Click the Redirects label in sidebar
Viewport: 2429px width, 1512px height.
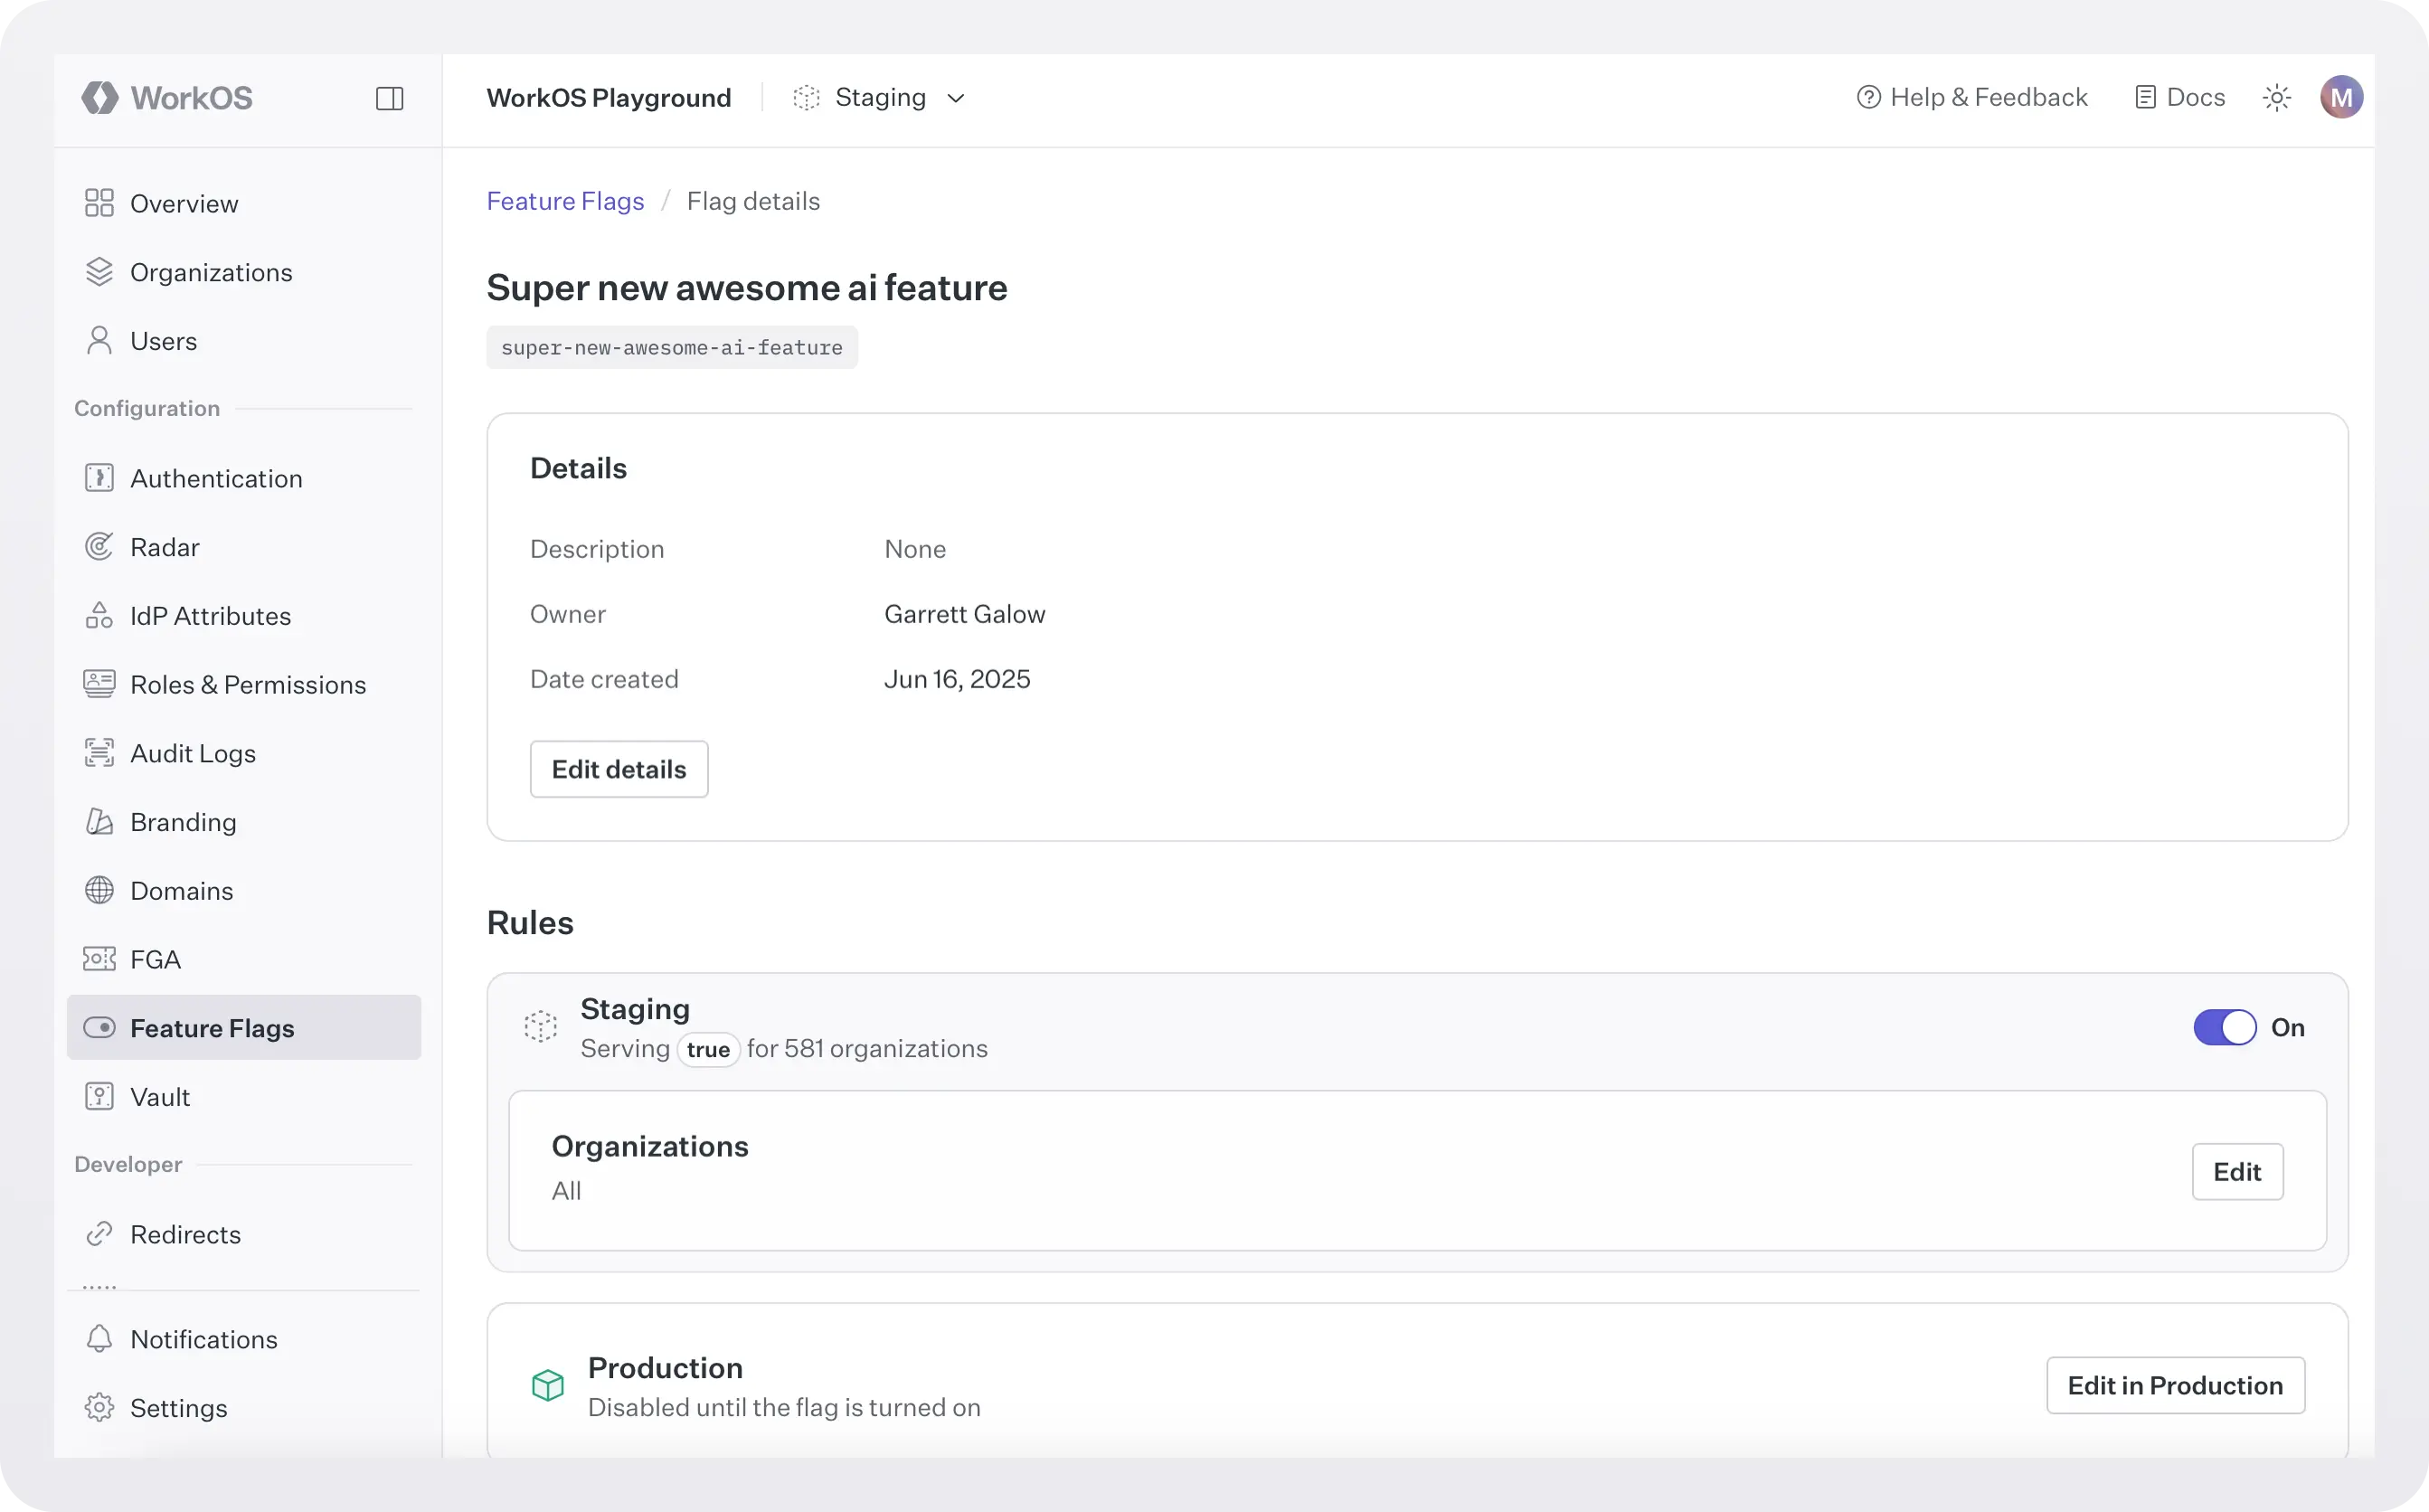click(186, 1234)
